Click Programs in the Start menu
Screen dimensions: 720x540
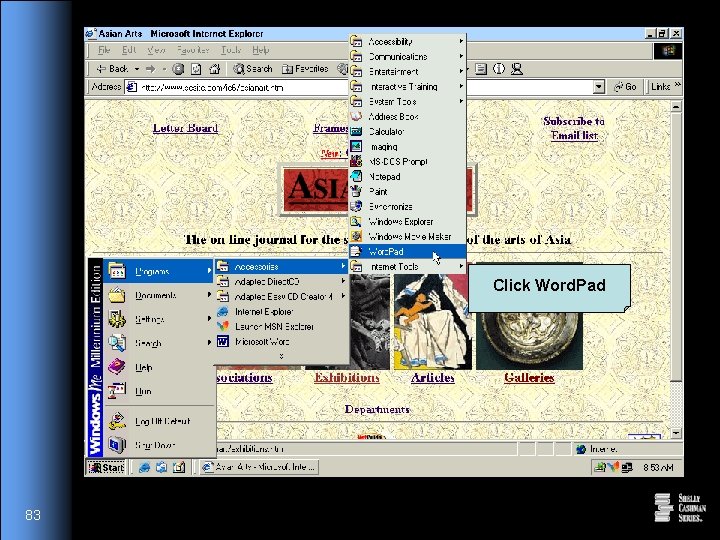point(159,271)
